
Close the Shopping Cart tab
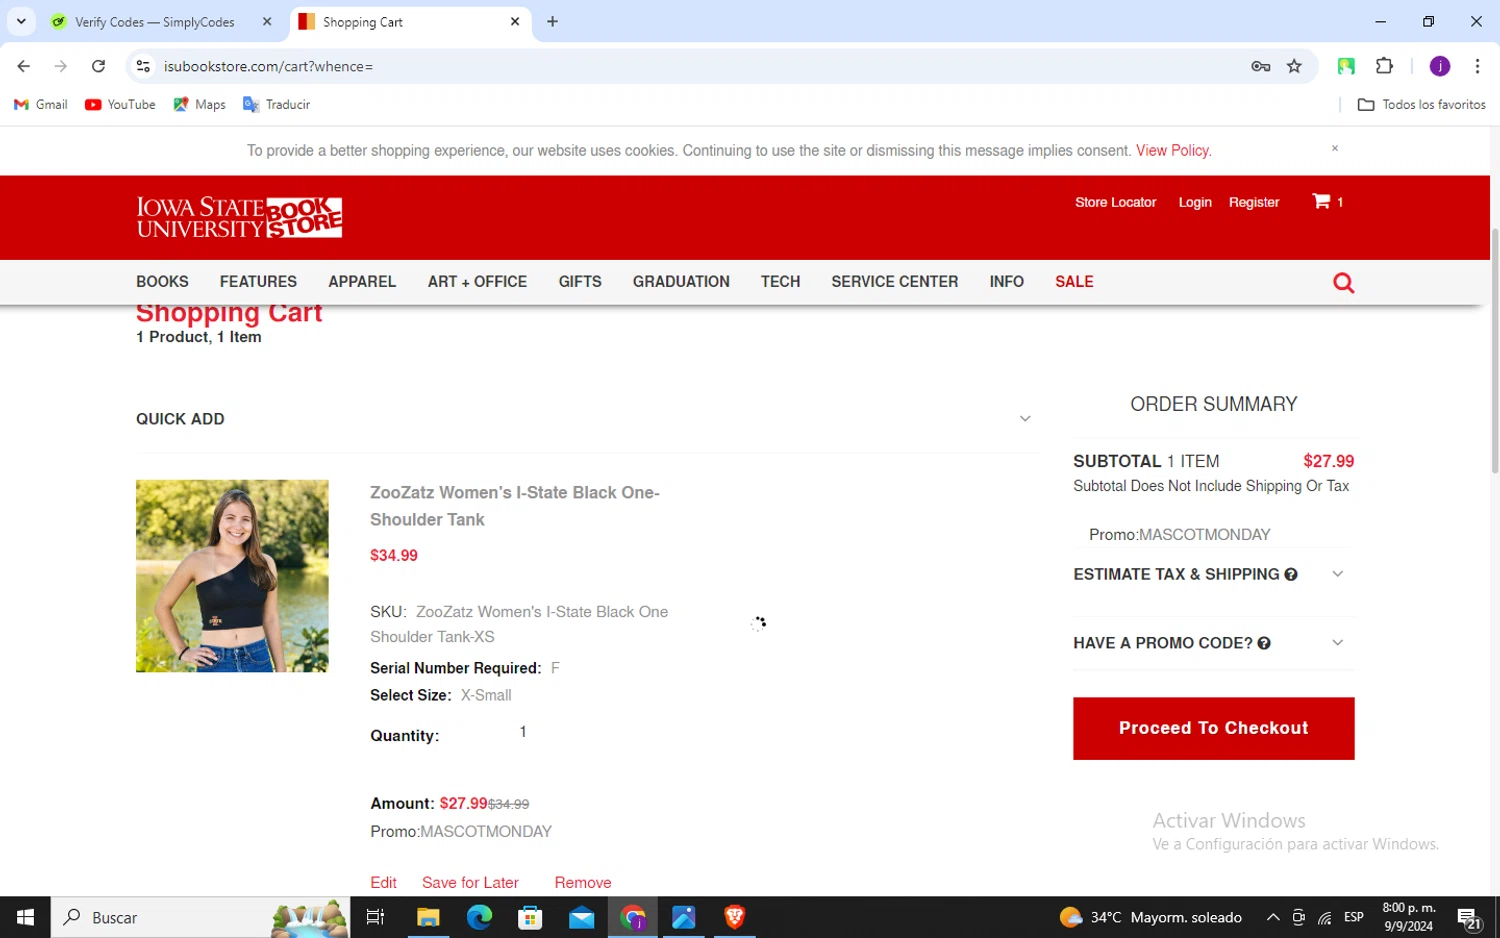515,21
